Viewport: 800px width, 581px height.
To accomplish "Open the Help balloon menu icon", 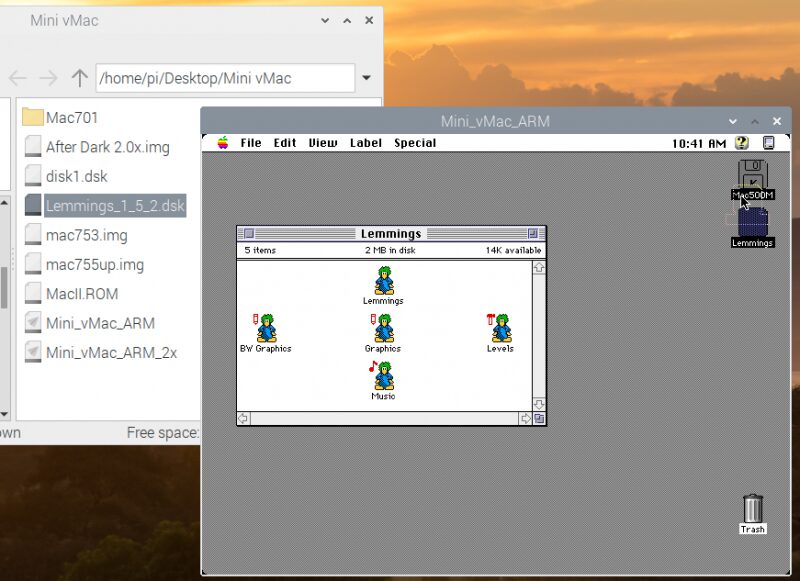I will (x=742, y=143).
